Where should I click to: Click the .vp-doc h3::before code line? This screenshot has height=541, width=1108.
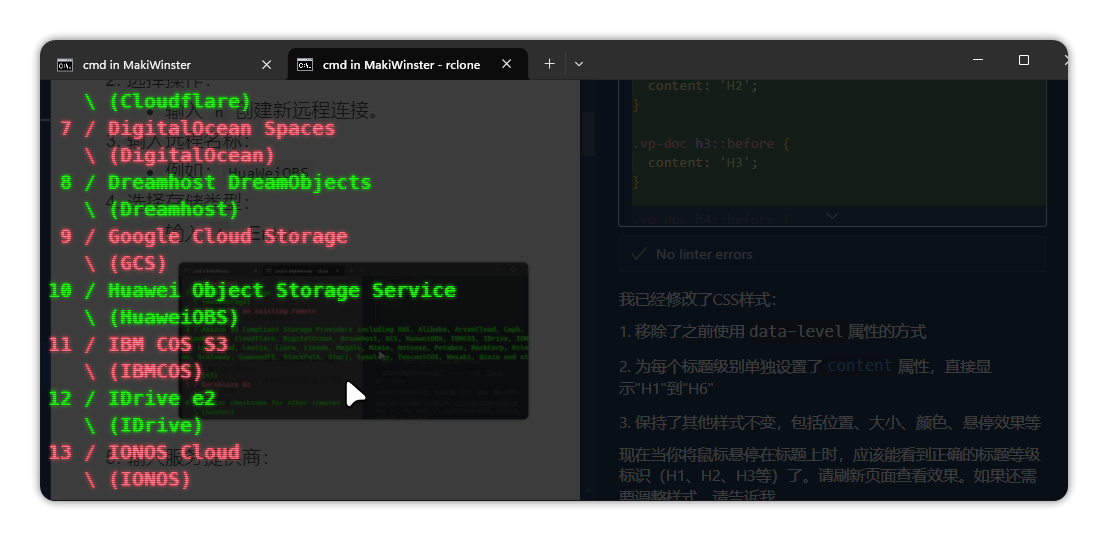(711, 143)
